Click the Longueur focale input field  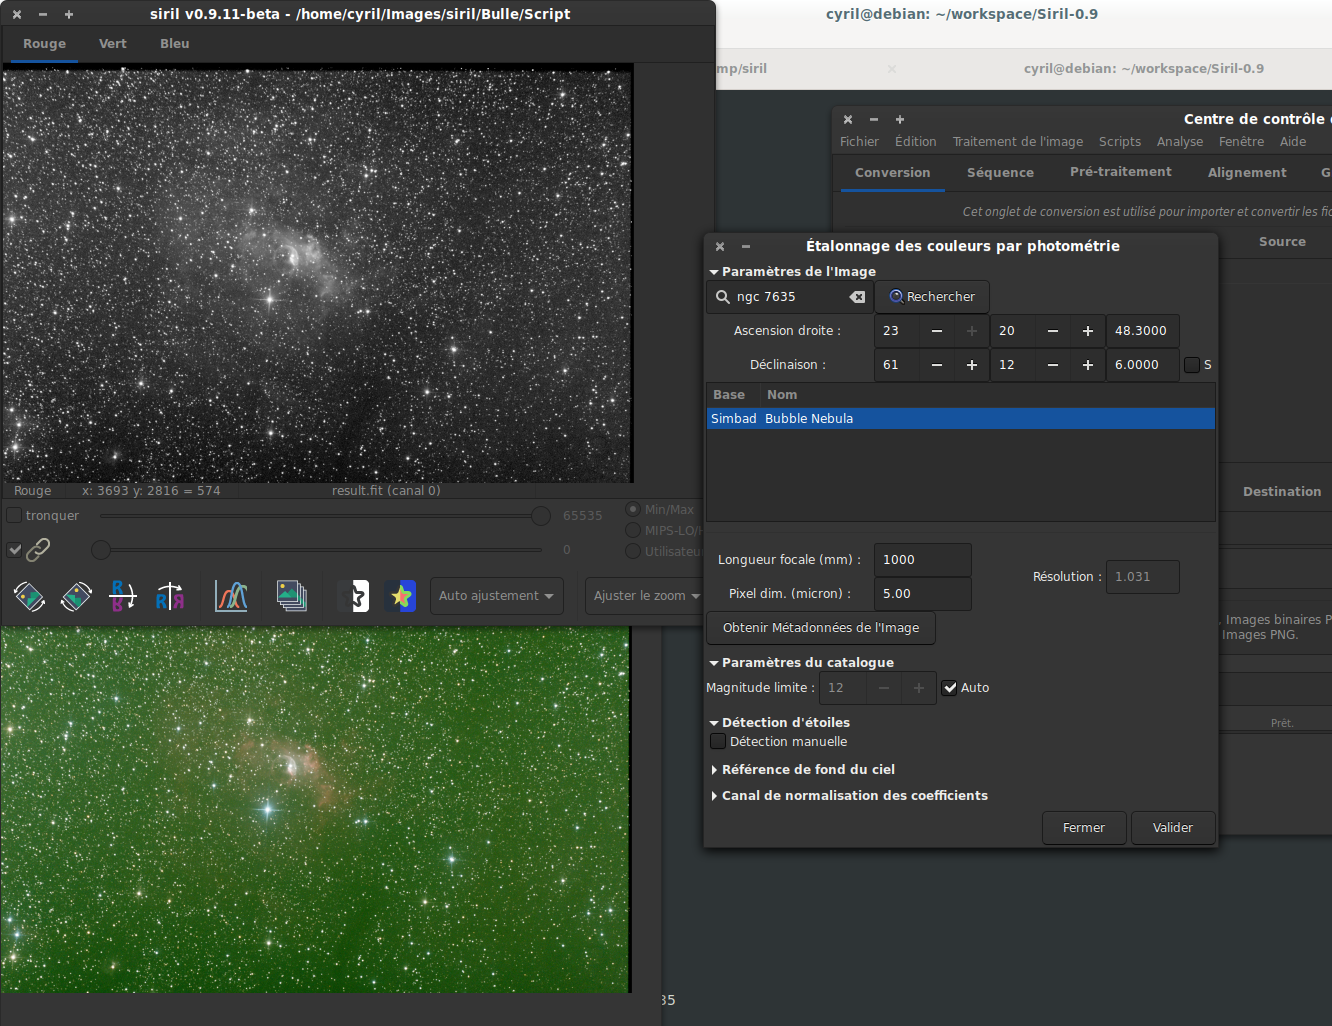(922, 560)
